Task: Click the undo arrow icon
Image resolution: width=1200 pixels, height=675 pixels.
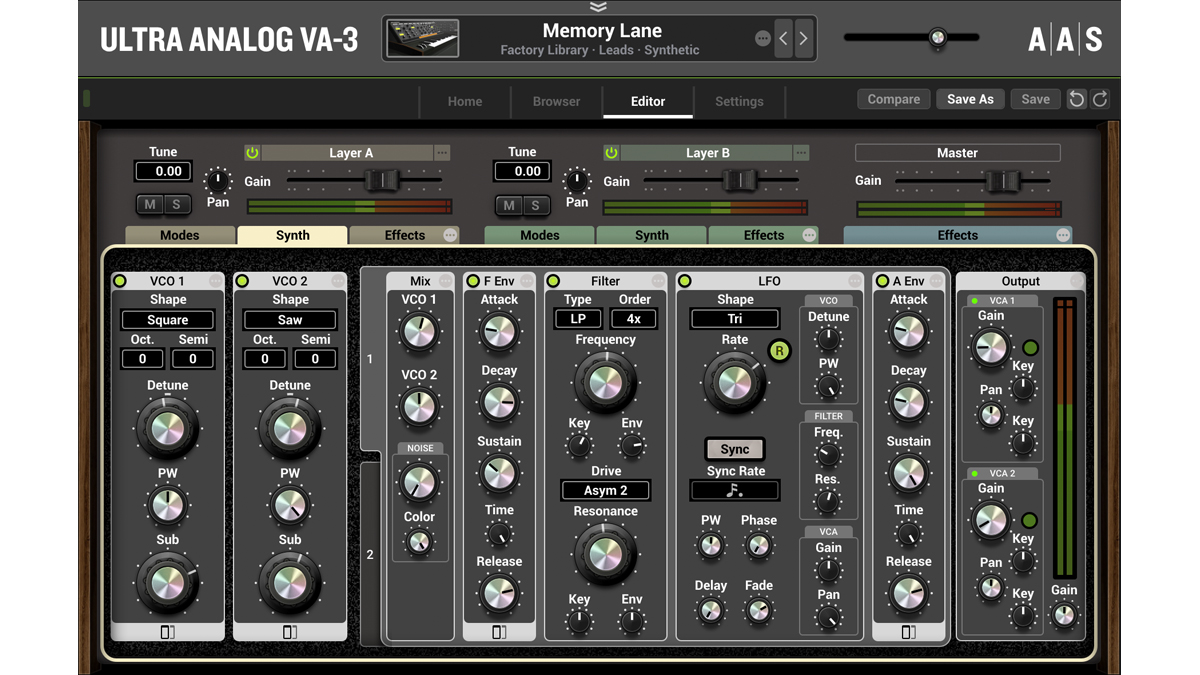Action: (1077, 99)
